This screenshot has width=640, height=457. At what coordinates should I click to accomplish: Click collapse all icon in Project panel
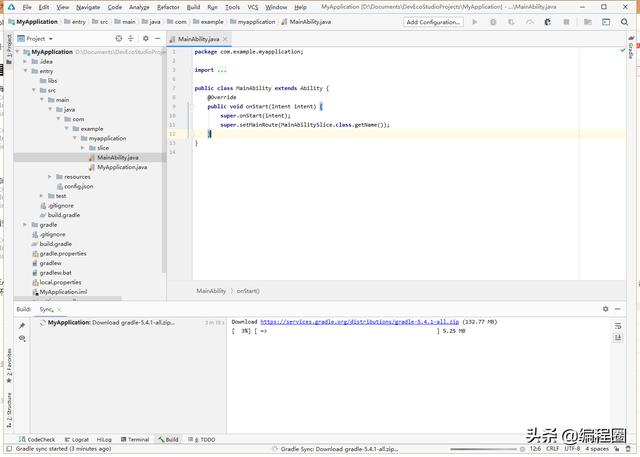[131, 38]
